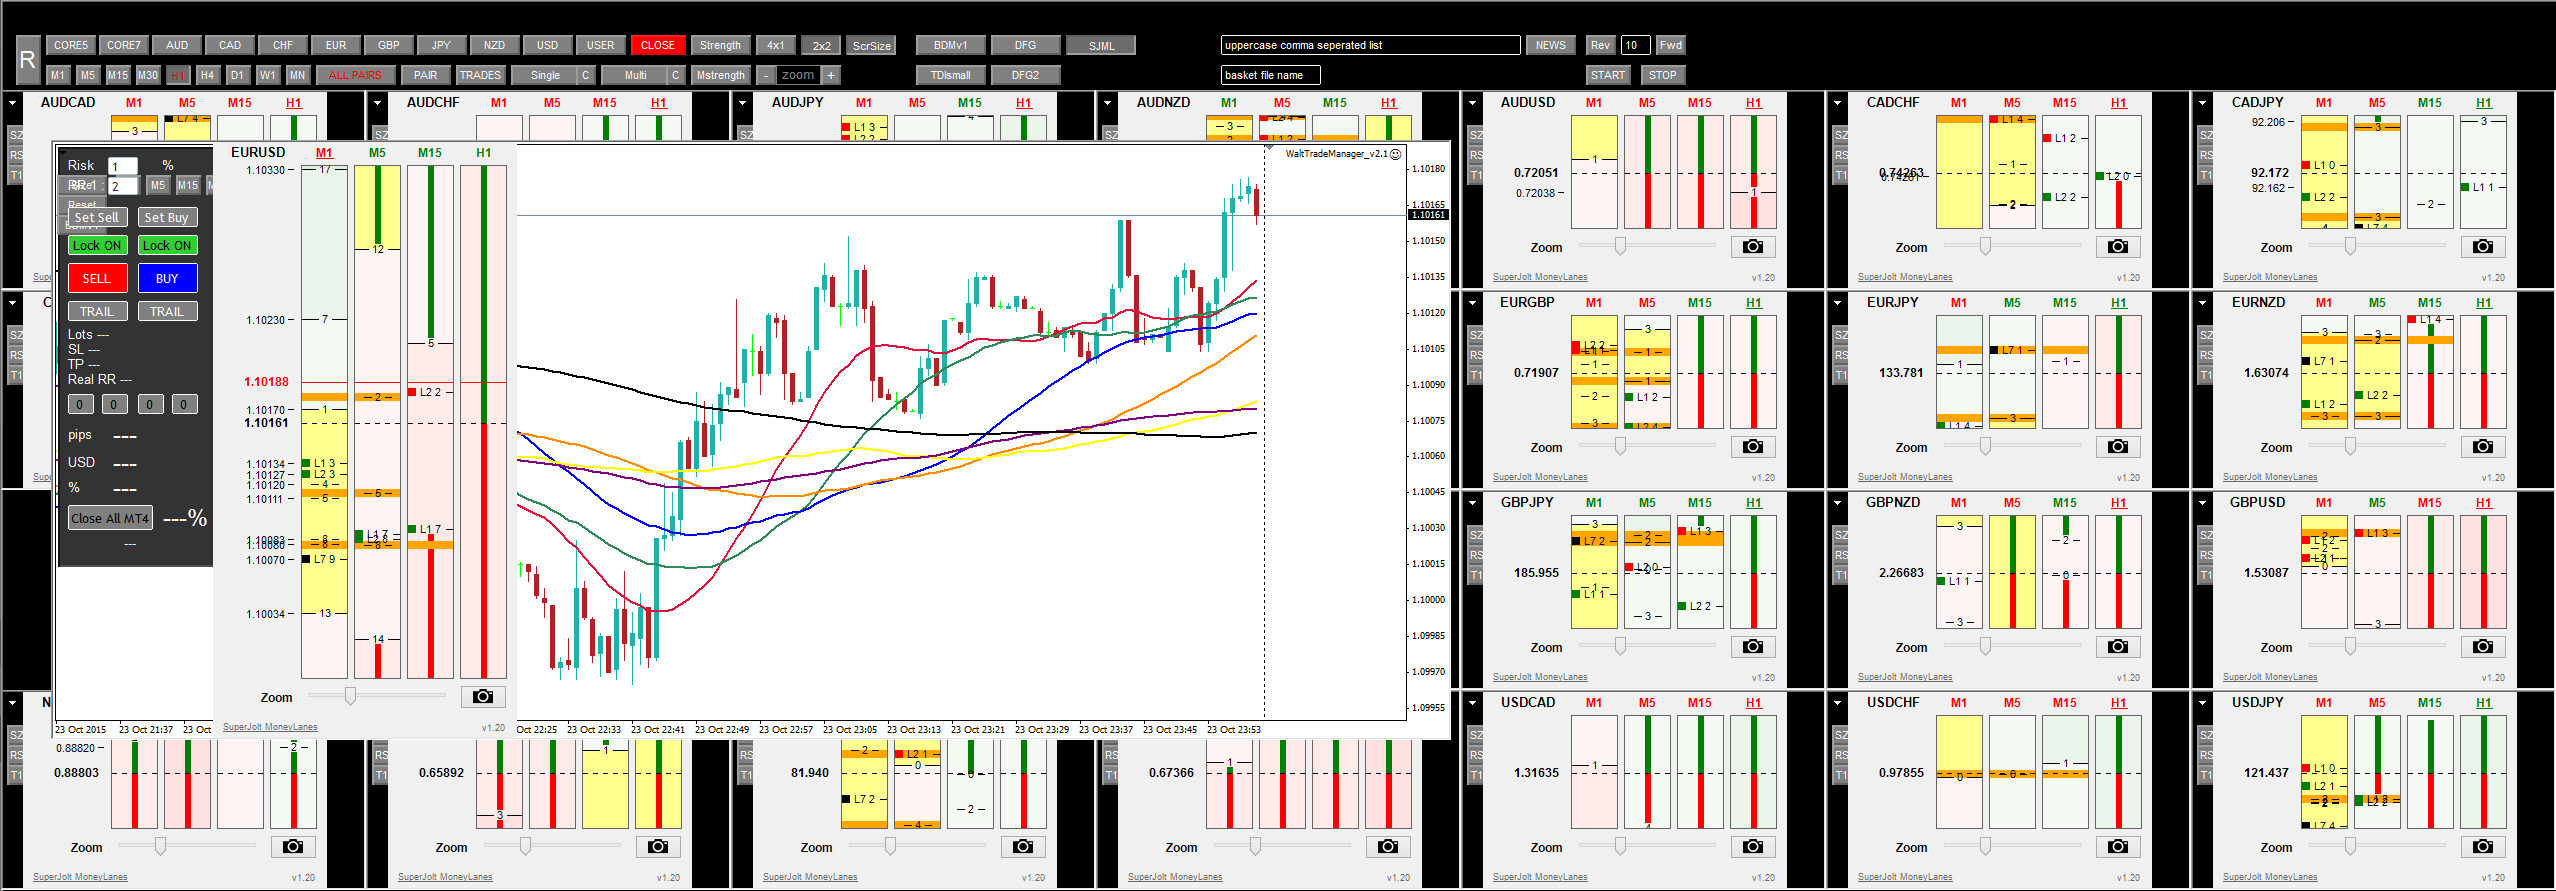2556x891 pixels.
Task: Click the Zoom slider in the EURUSD panel
Action: tap(378, 696)
